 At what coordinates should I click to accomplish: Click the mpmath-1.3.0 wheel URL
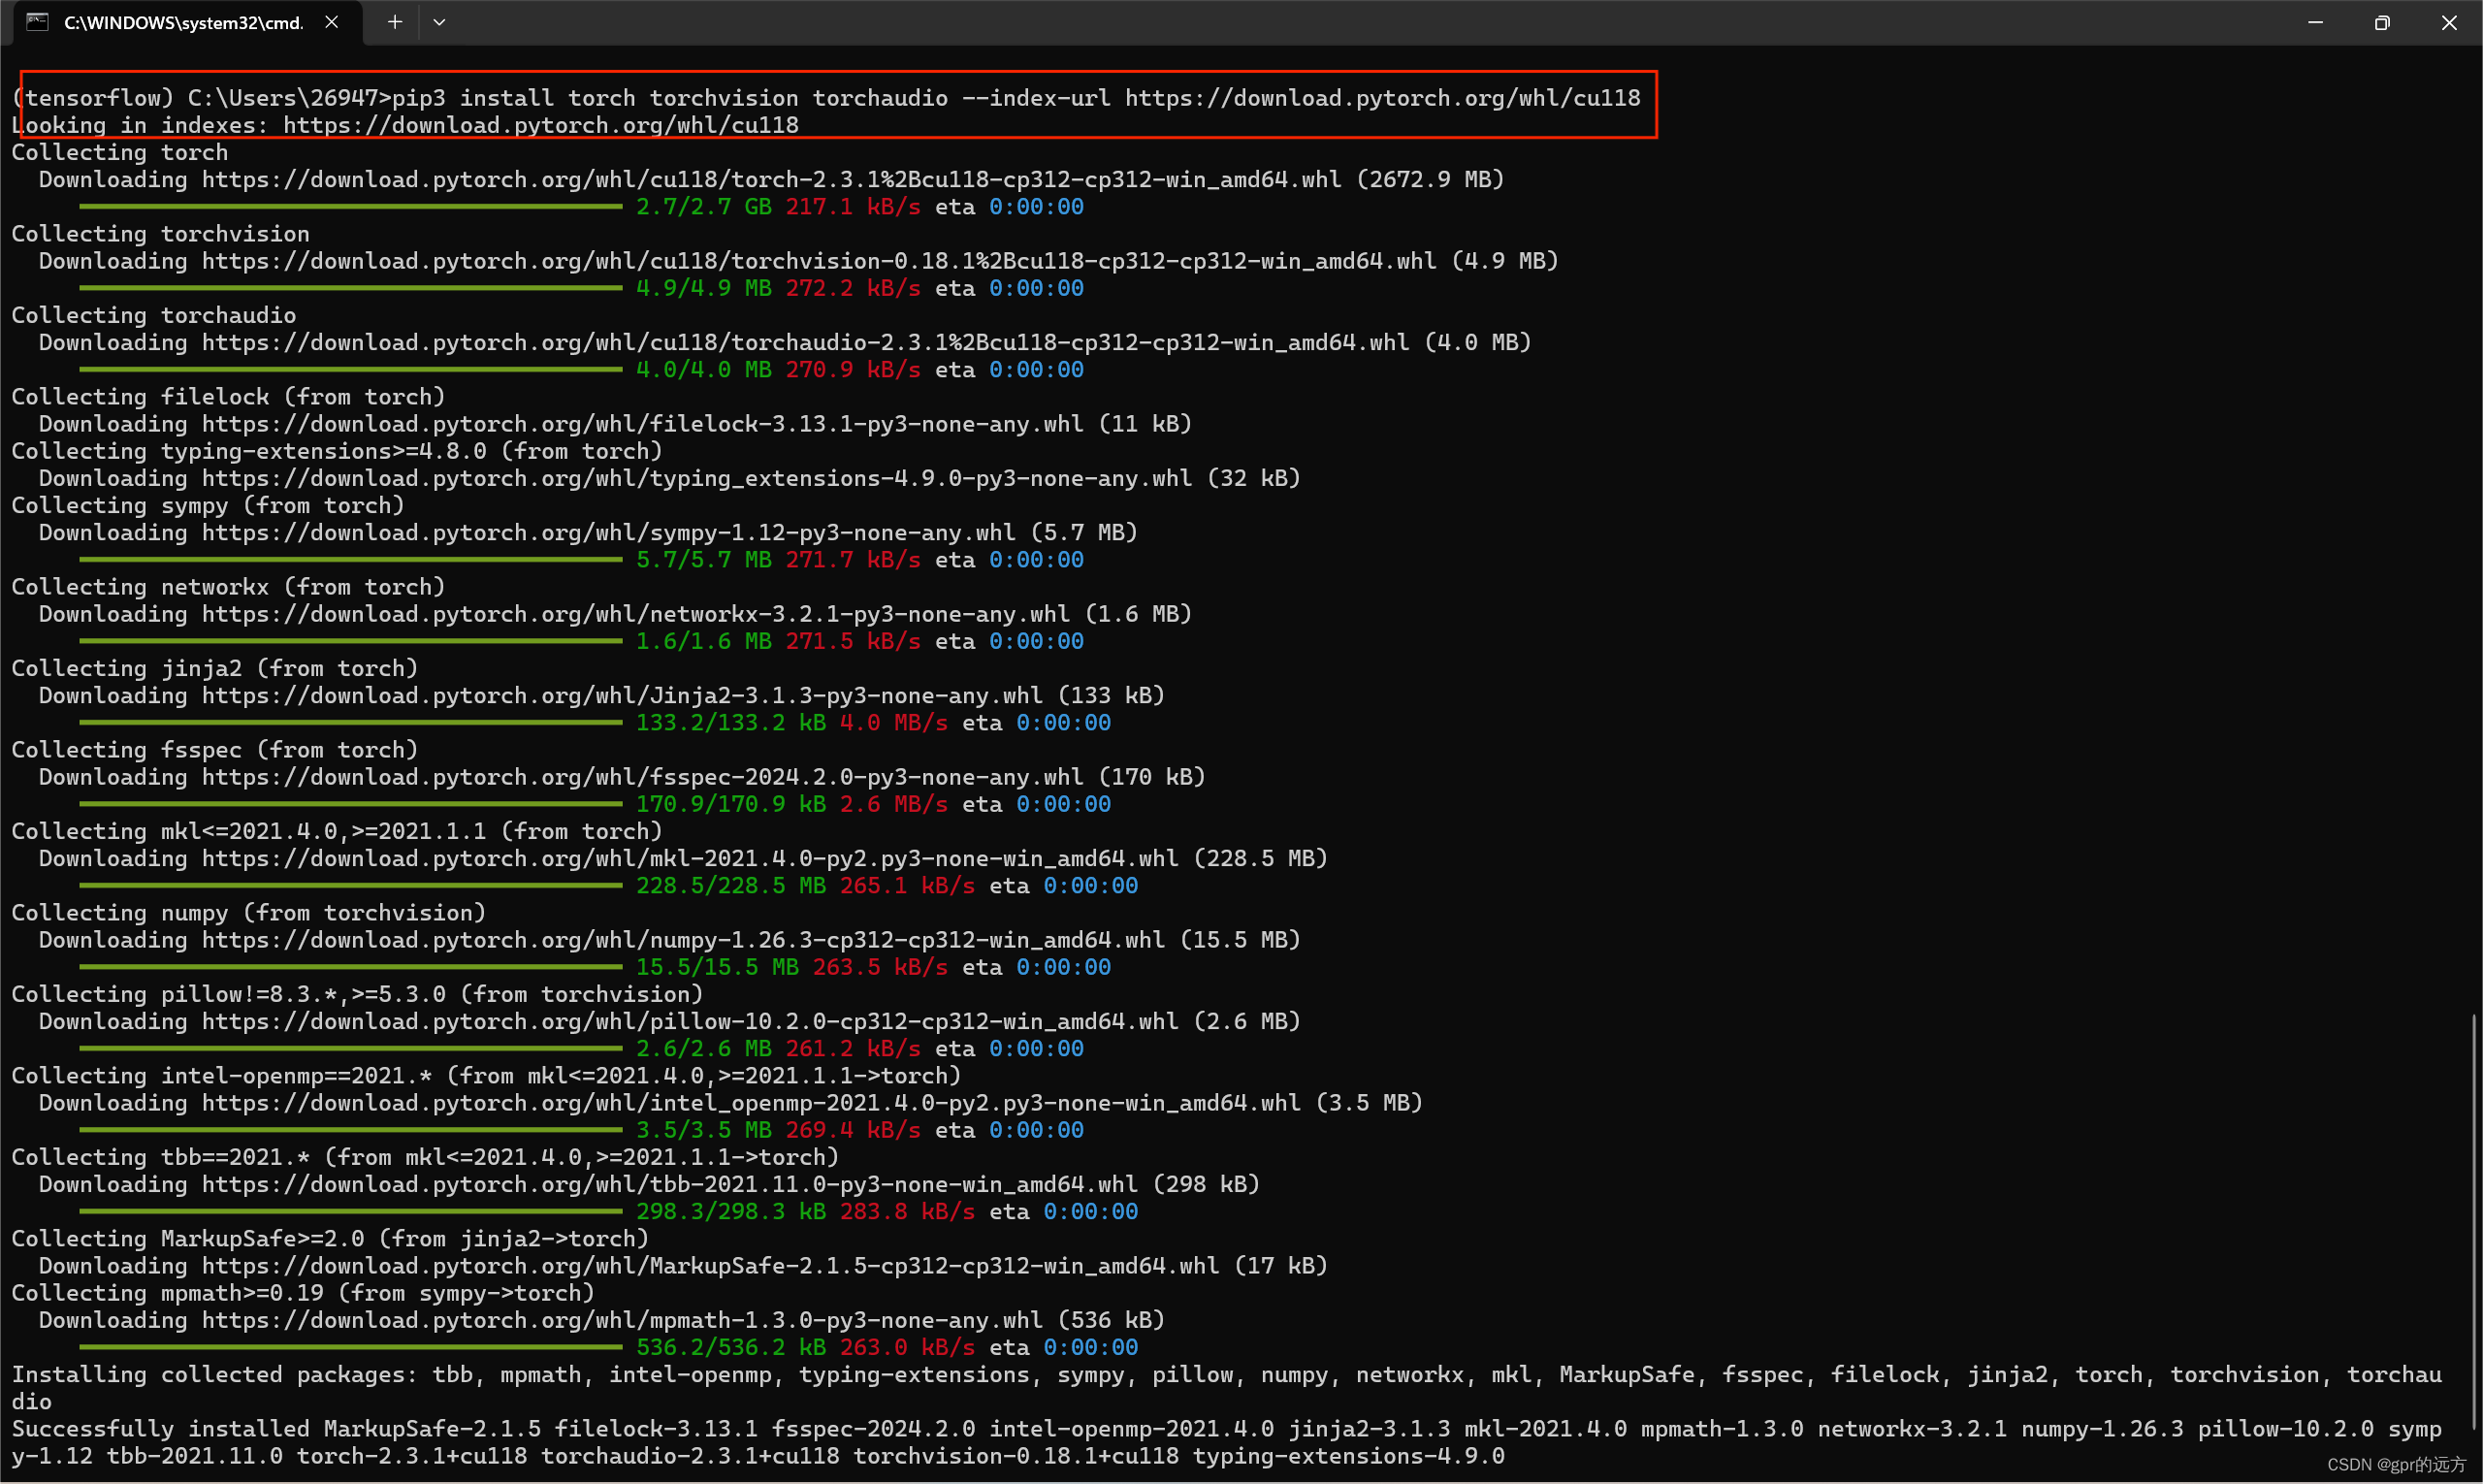pyautogui.click(x=622, y=1320)
